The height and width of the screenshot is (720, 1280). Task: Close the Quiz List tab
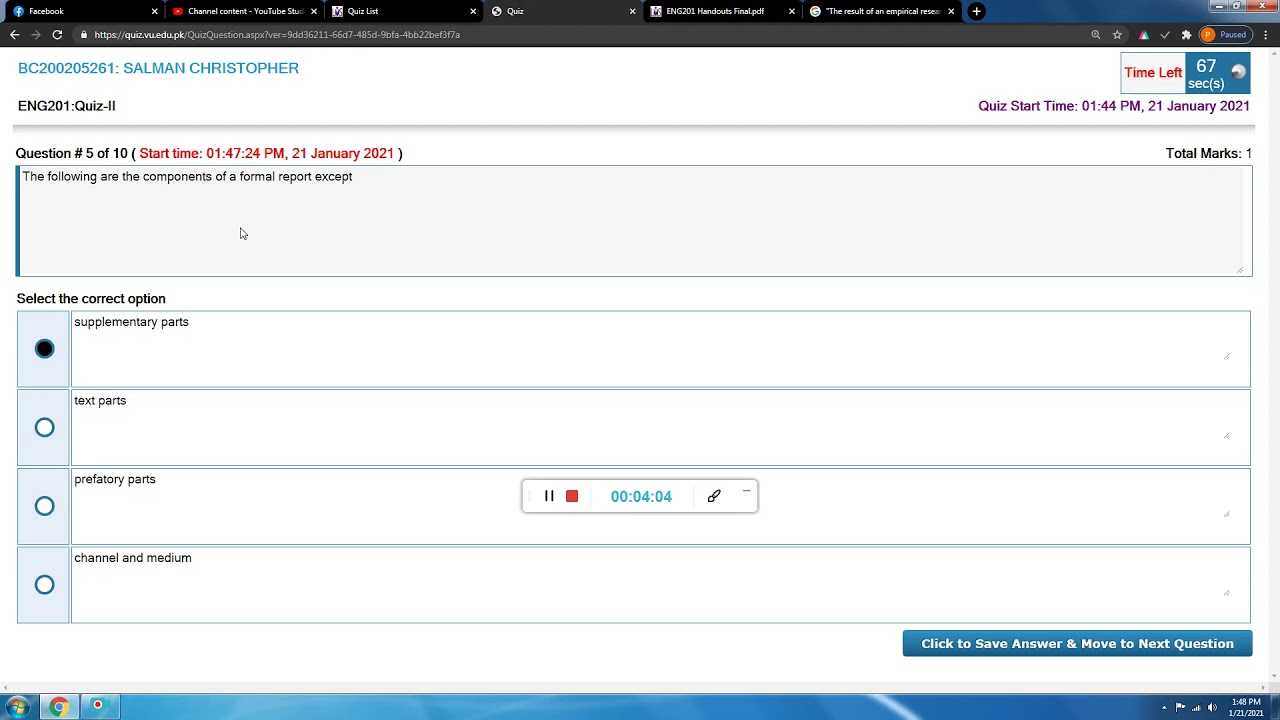pos(473,11)
